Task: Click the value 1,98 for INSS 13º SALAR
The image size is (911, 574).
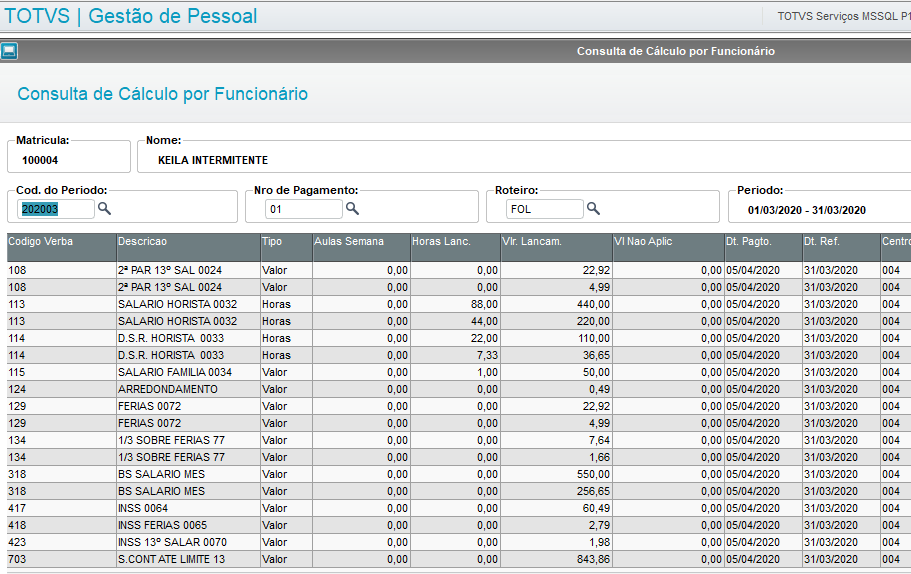Action: tap(599, 542)
